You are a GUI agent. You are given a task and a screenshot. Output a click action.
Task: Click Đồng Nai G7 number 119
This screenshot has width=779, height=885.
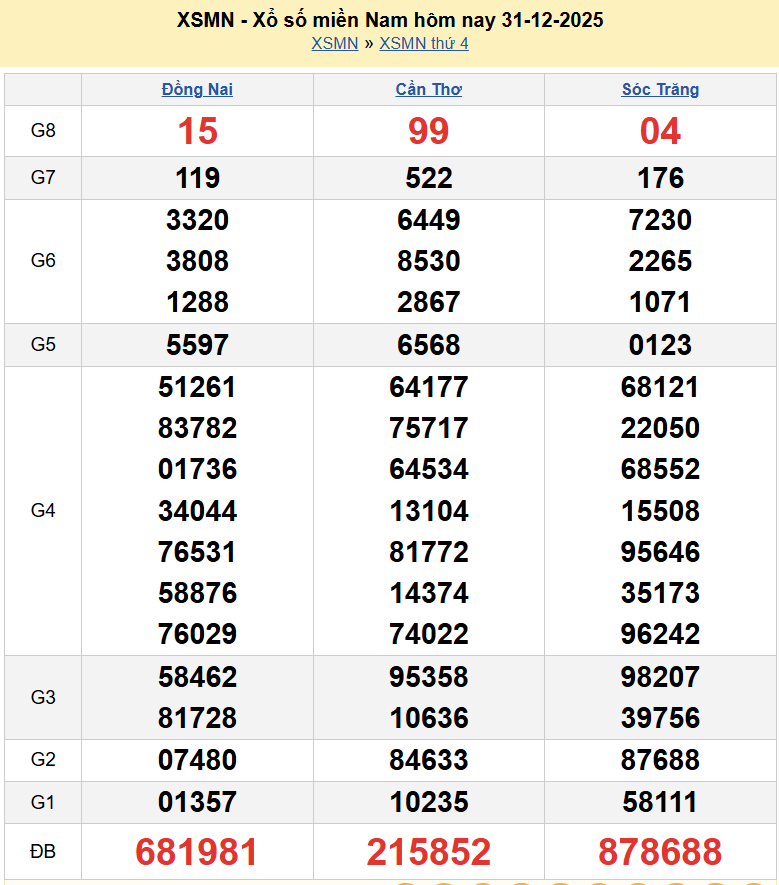tap(197, 178)
